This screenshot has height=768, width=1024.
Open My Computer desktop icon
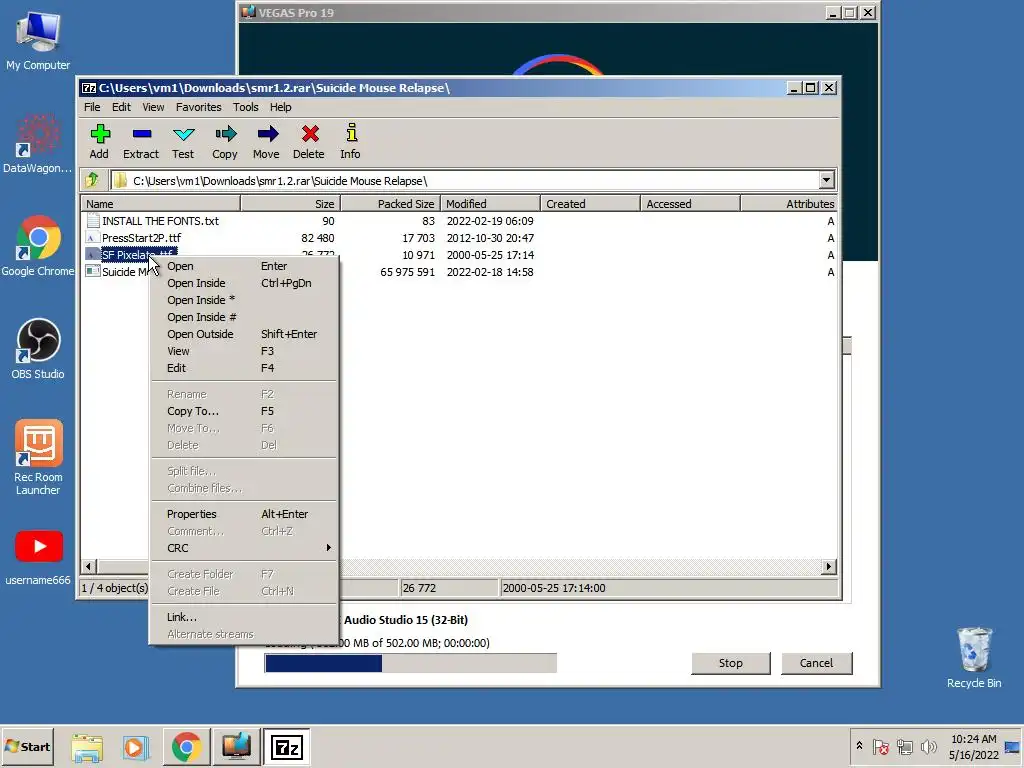coord(38,40)
